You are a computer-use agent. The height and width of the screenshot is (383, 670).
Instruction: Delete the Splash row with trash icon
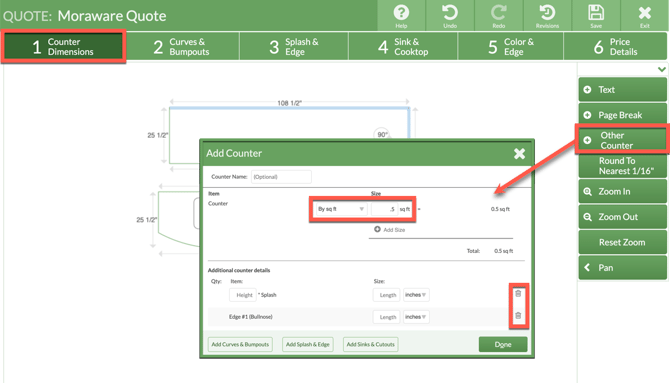[x=518, y=294]
